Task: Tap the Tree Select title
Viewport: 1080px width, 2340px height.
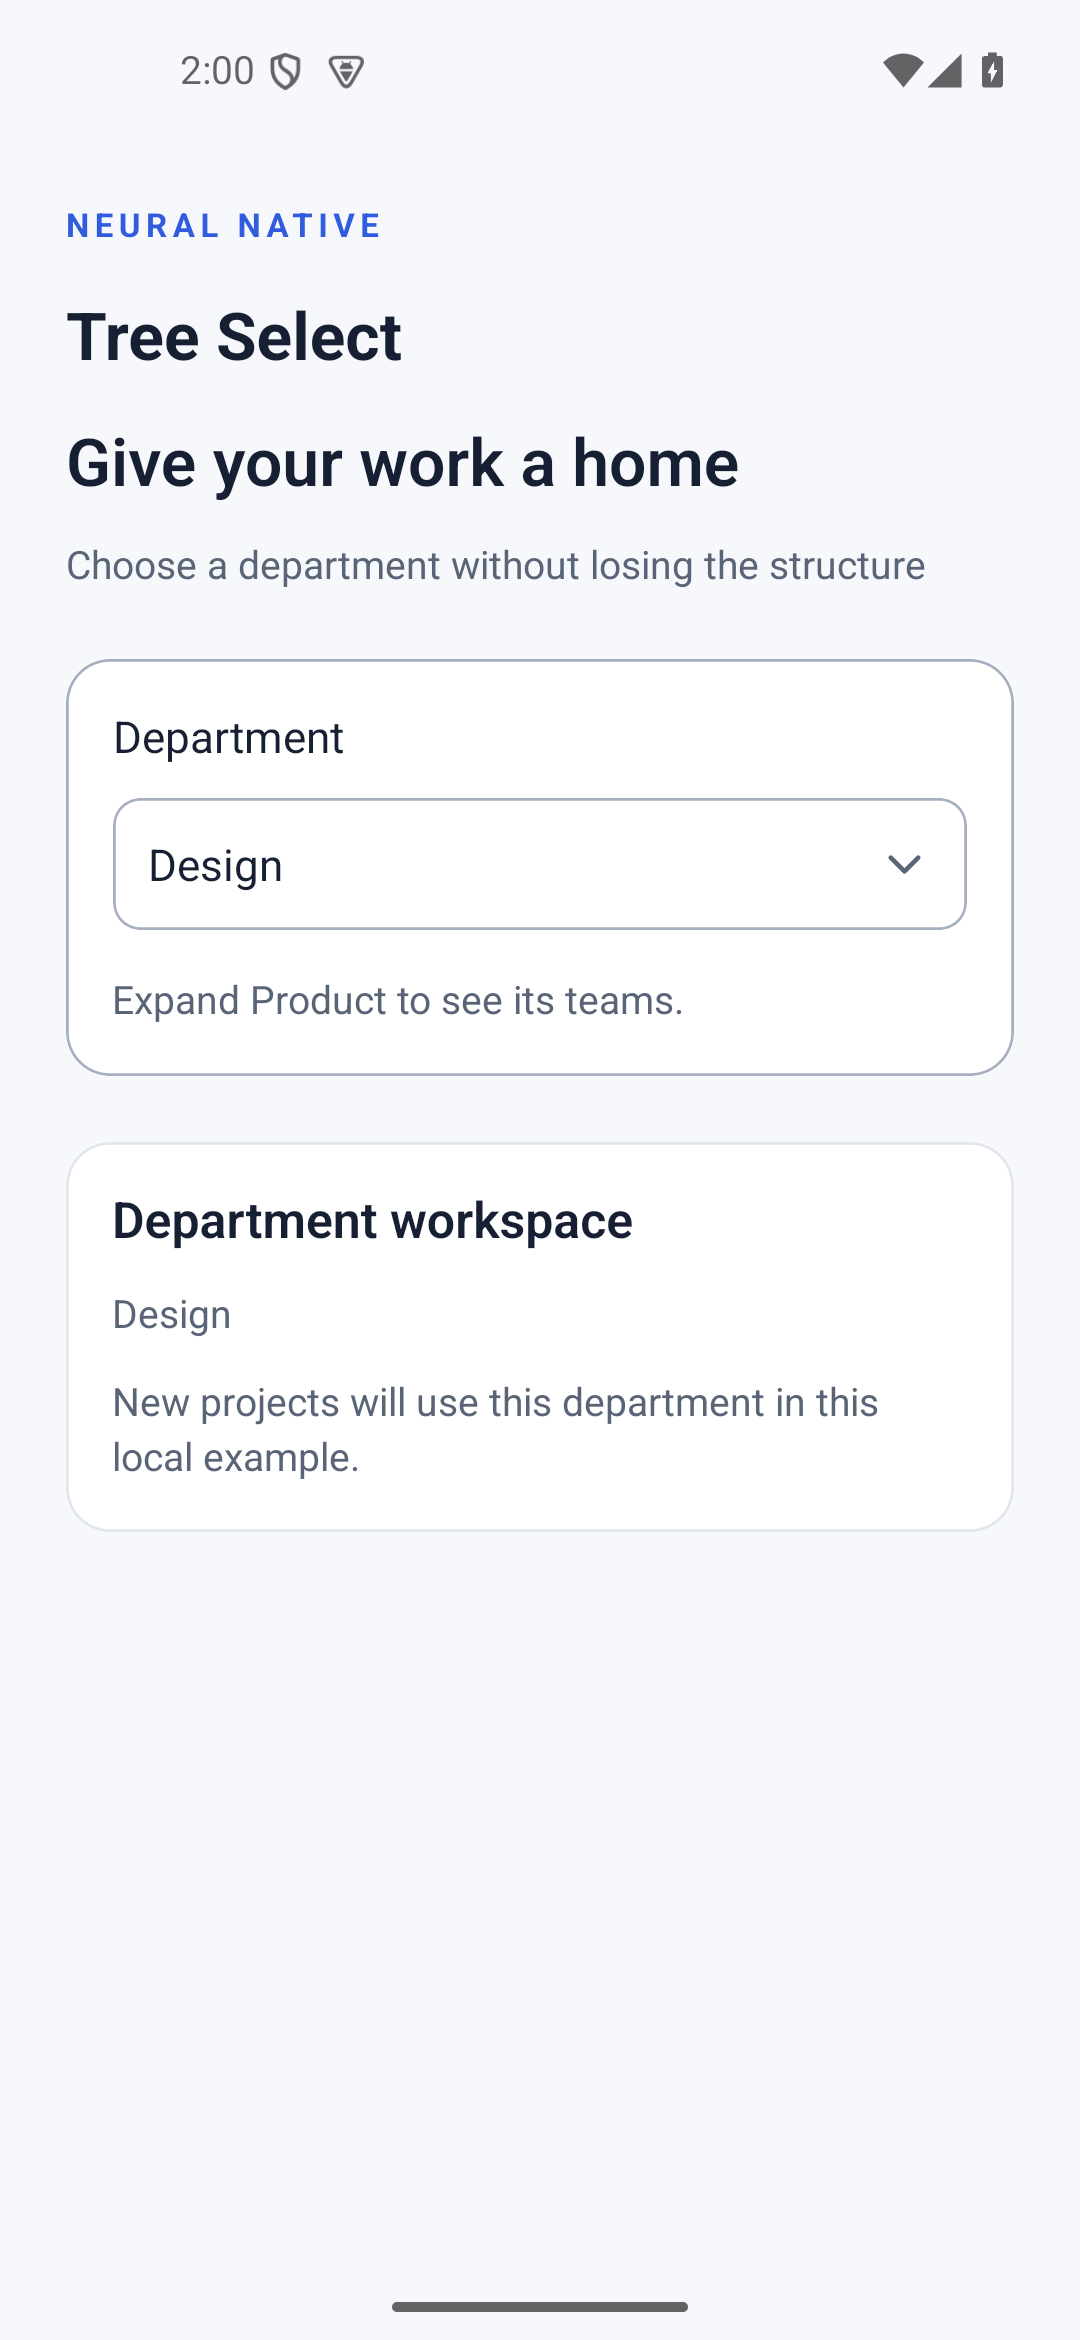Action: point(234,337)
